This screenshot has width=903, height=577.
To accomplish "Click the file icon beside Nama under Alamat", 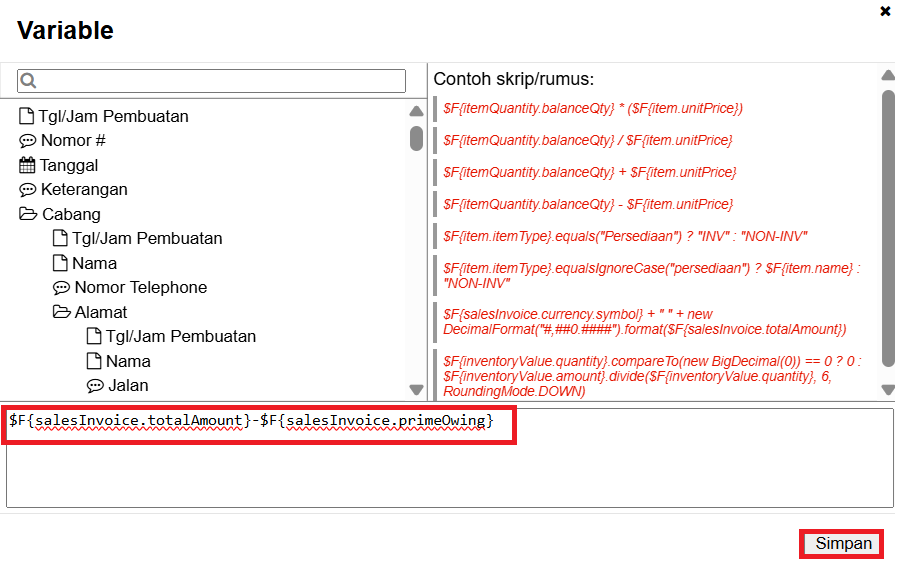I will (x=94, y=361).
